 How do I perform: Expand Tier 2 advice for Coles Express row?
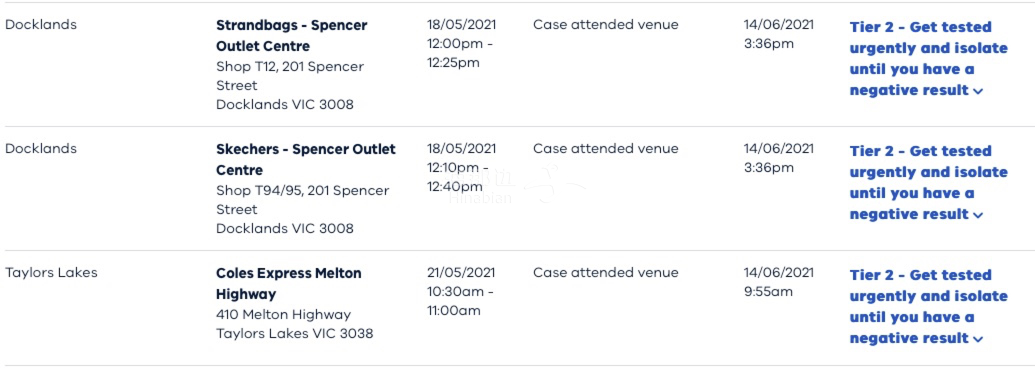point(928,307)
